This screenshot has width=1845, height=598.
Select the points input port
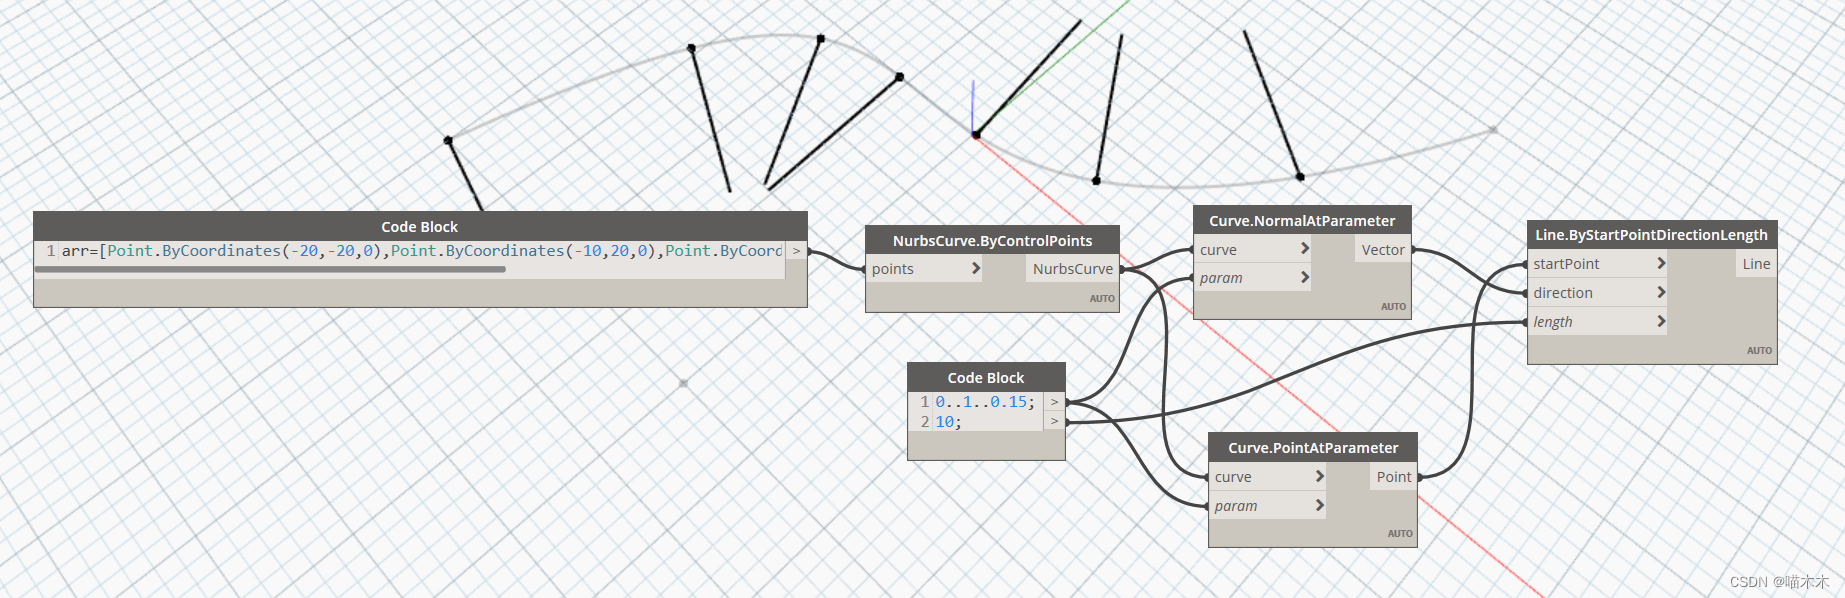coord(924,268)
